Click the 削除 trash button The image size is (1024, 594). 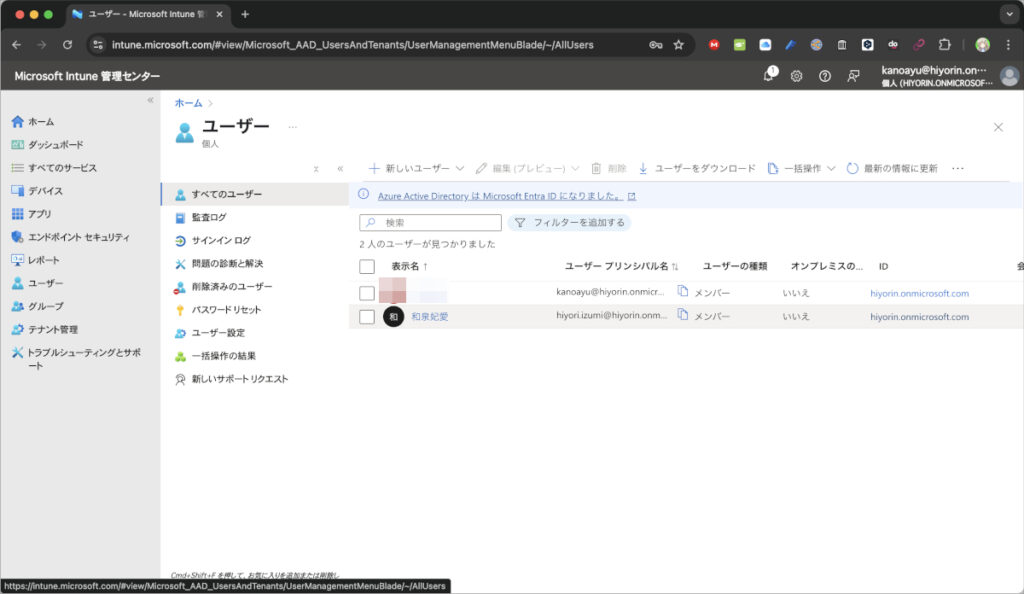[609, 168]
